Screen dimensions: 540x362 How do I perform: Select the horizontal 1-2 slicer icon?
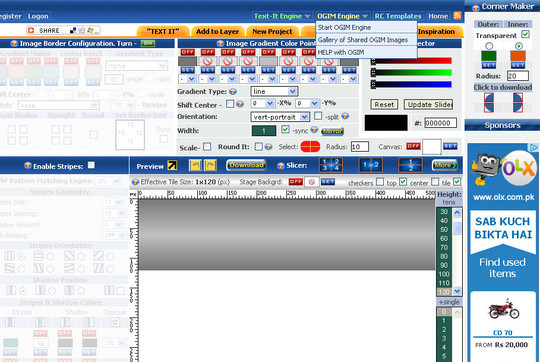tap(371, 165)
